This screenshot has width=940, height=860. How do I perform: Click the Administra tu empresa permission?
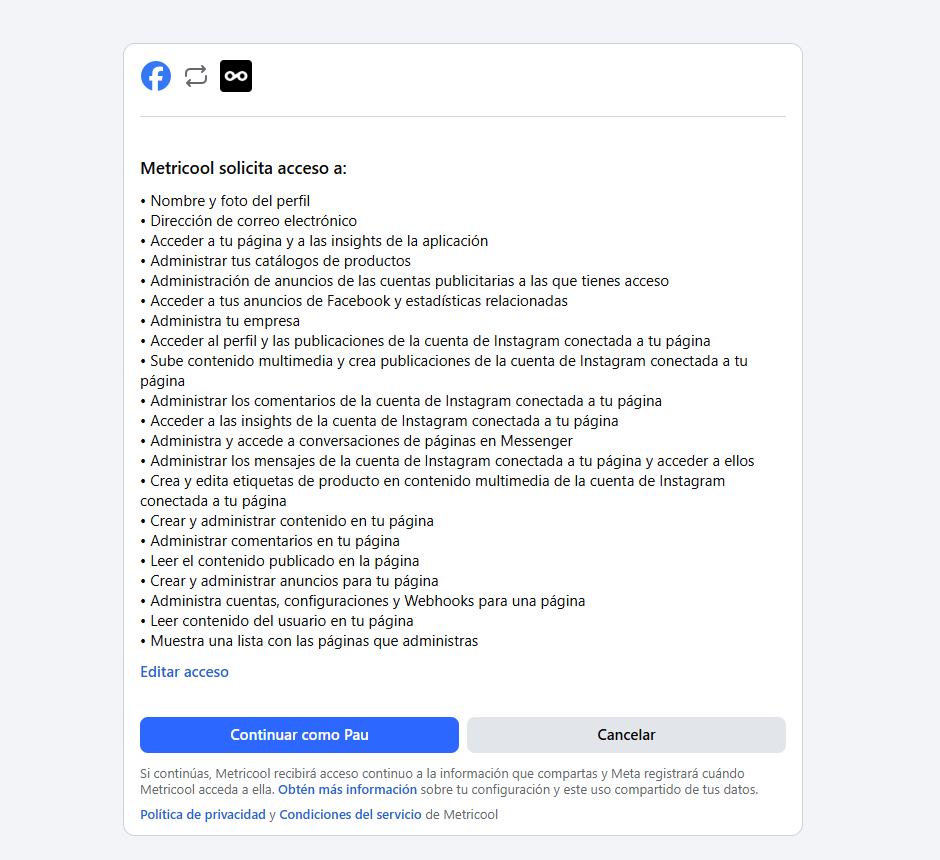point(220,321)
